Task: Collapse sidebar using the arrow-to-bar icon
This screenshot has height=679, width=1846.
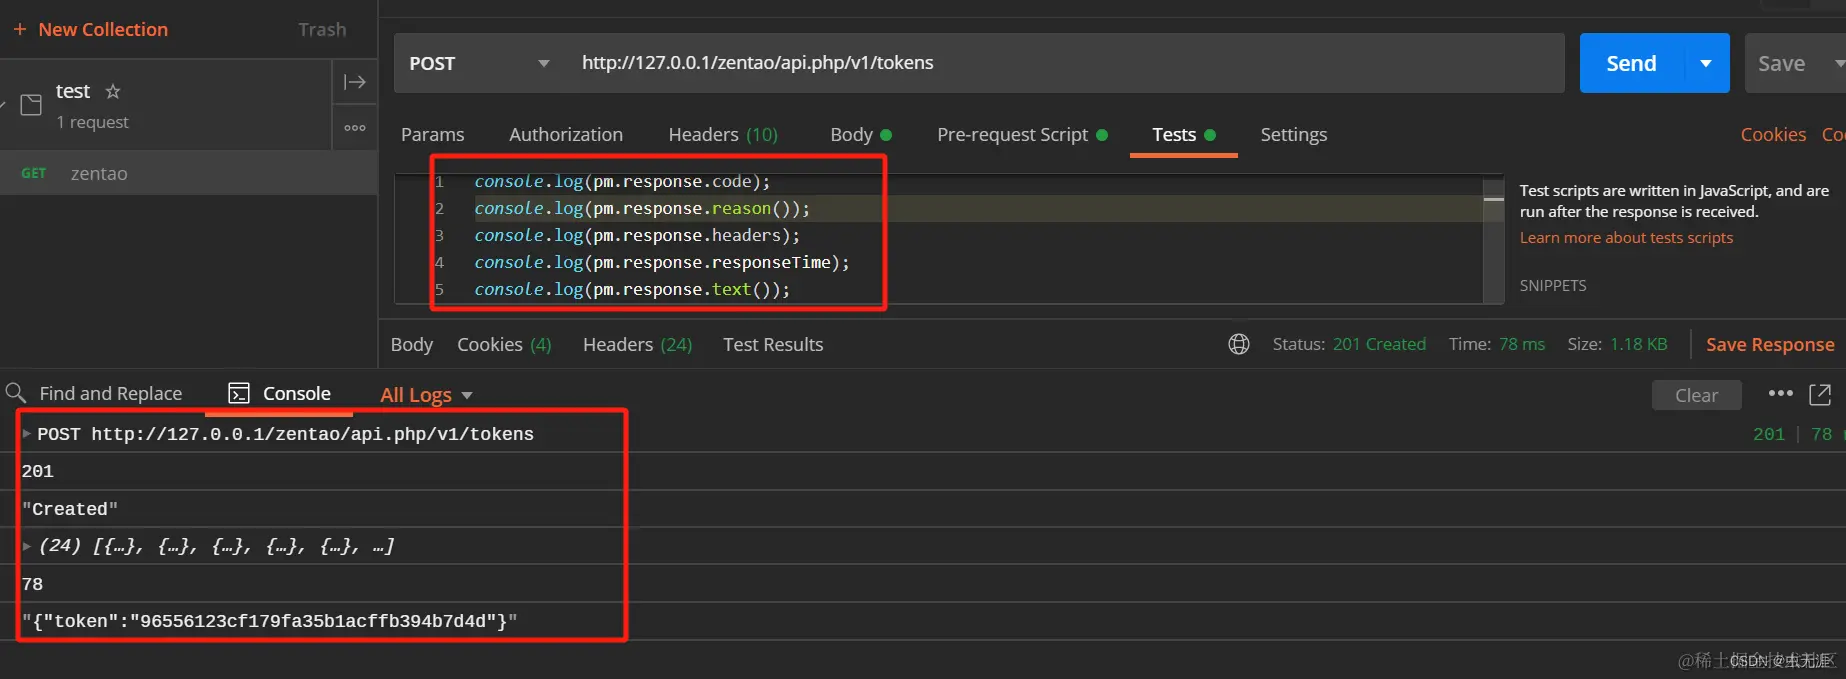Action: point(355,82)
